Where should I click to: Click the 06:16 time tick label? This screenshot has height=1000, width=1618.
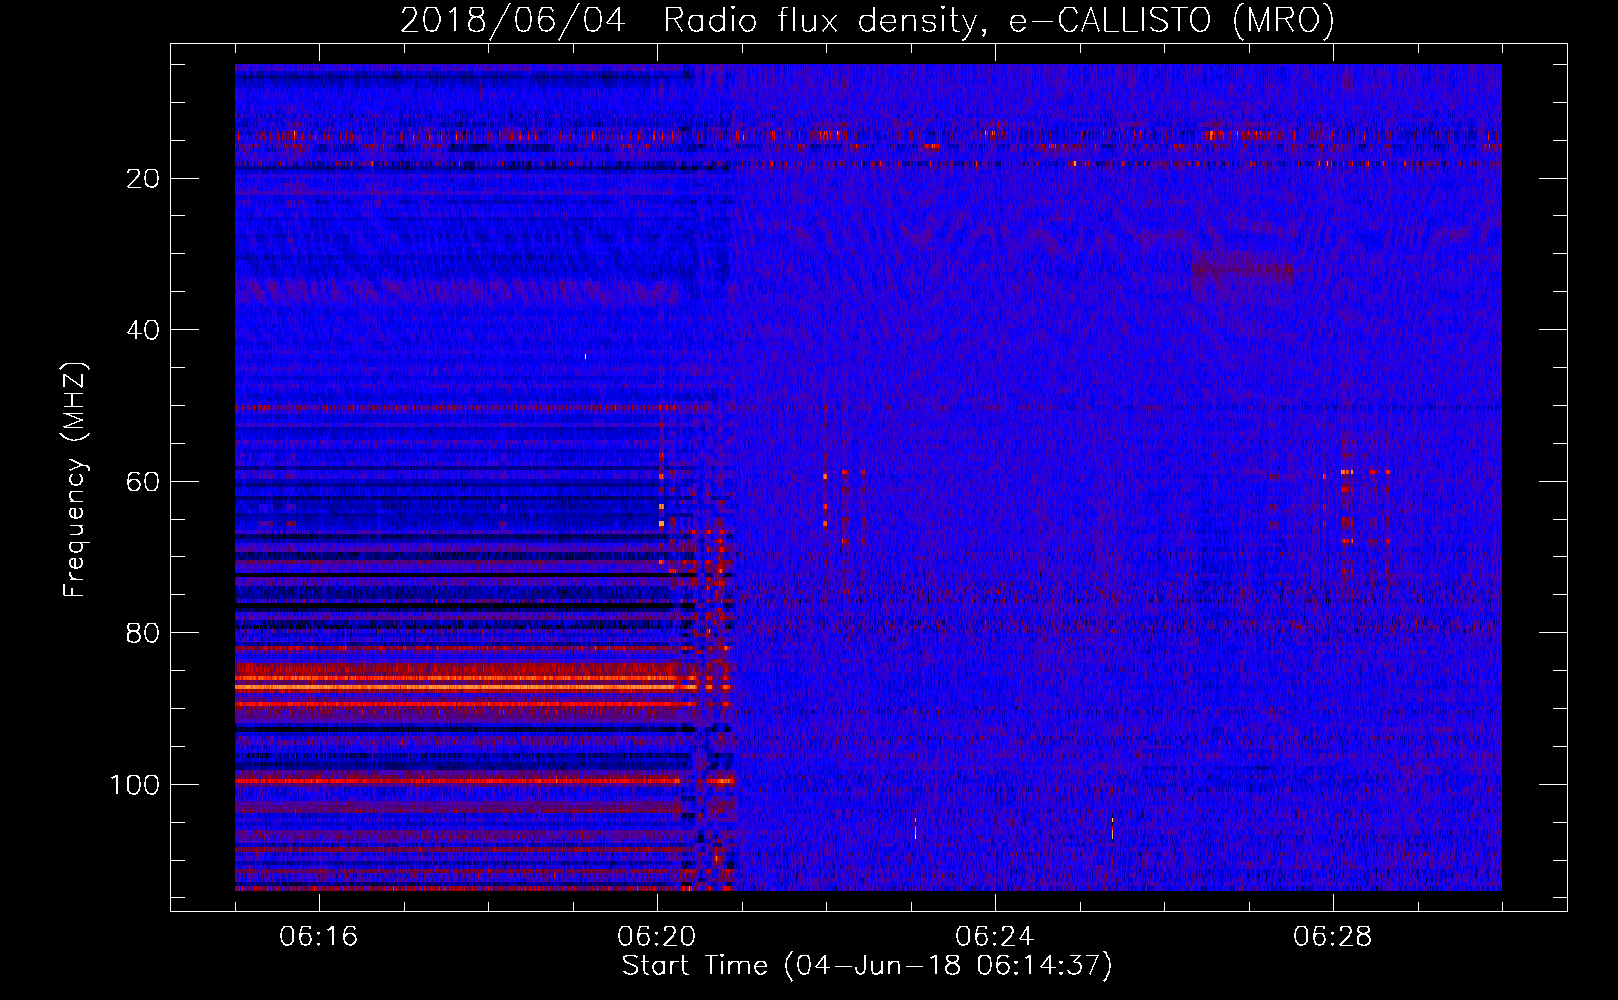[x=319, y=937]
